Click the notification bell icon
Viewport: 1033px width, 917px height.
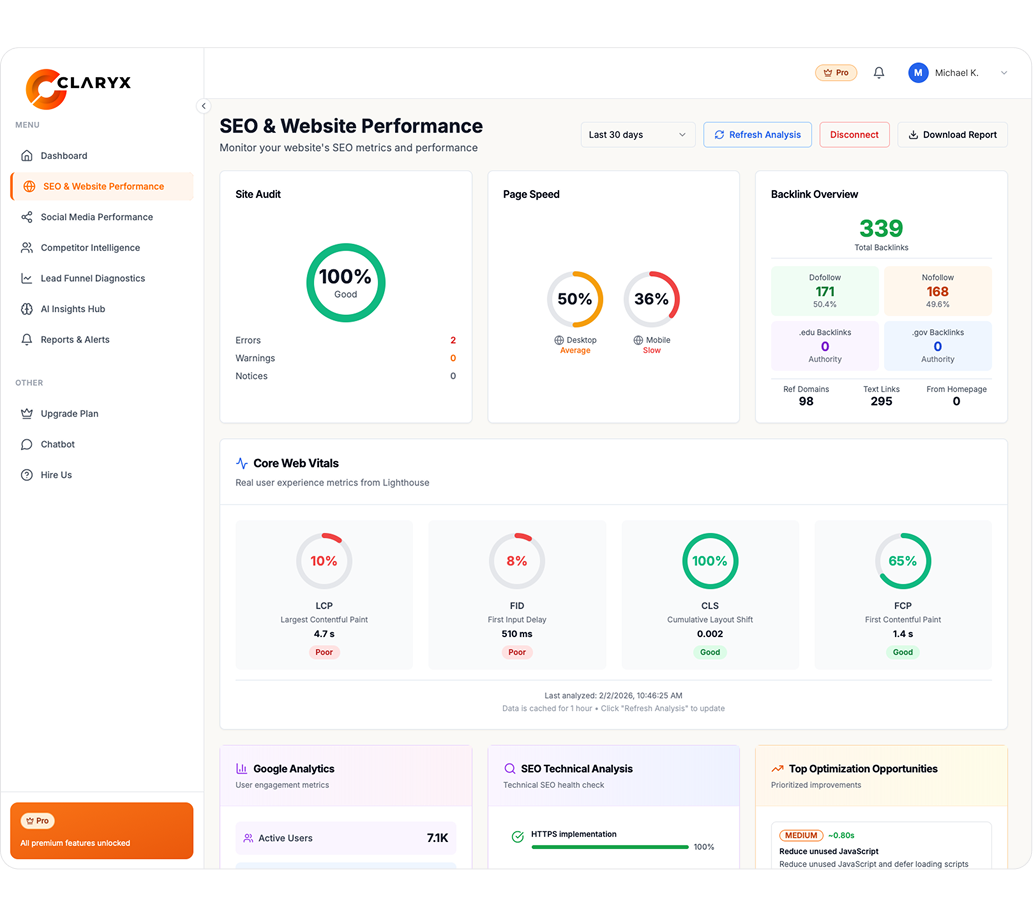[879, 72]
